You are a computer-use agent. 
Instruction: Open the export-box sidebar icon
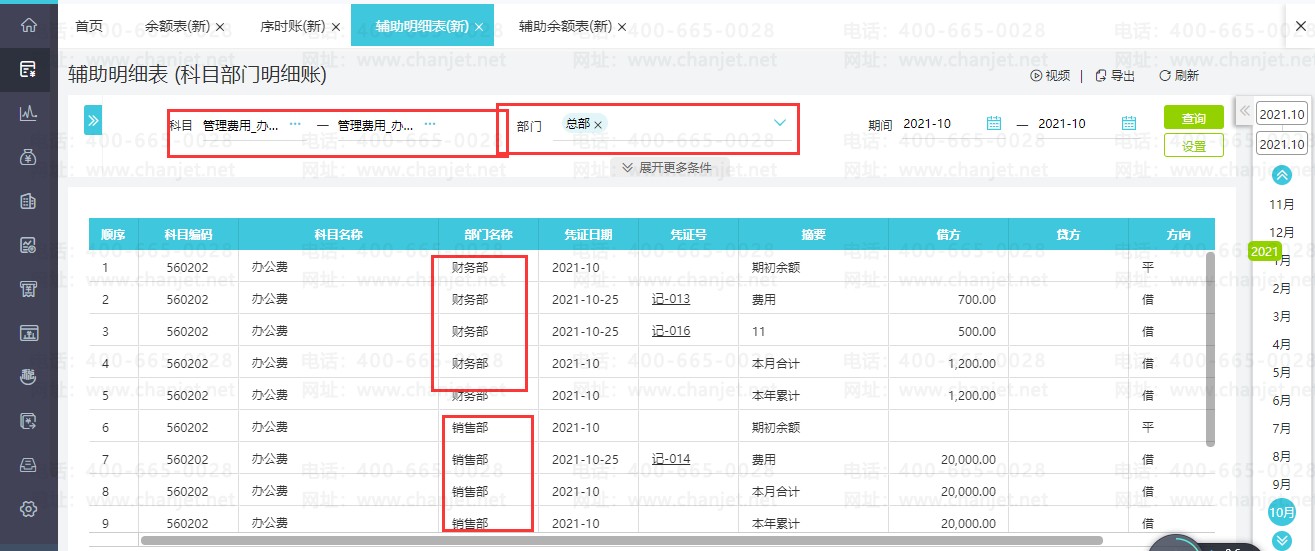click(28, 421)
